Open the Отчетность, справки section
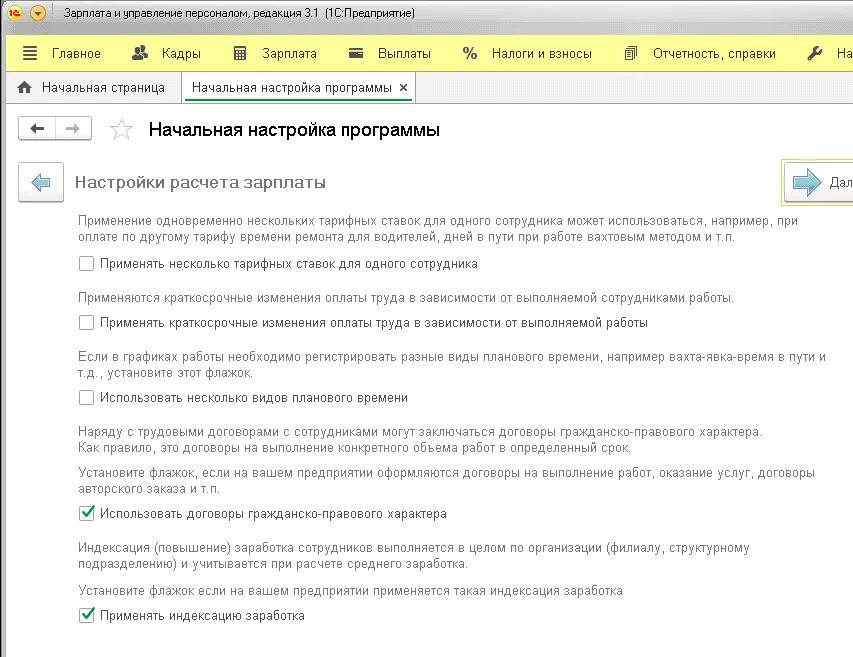853x657 pixels. 714,53
